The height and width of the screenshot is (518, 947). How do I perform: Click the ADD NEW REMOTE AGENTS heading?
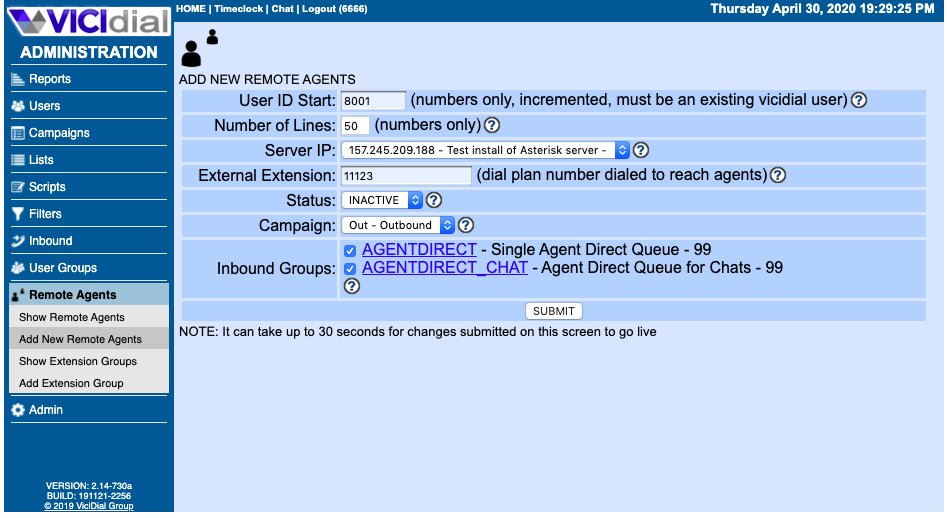[x=267, y=80]
